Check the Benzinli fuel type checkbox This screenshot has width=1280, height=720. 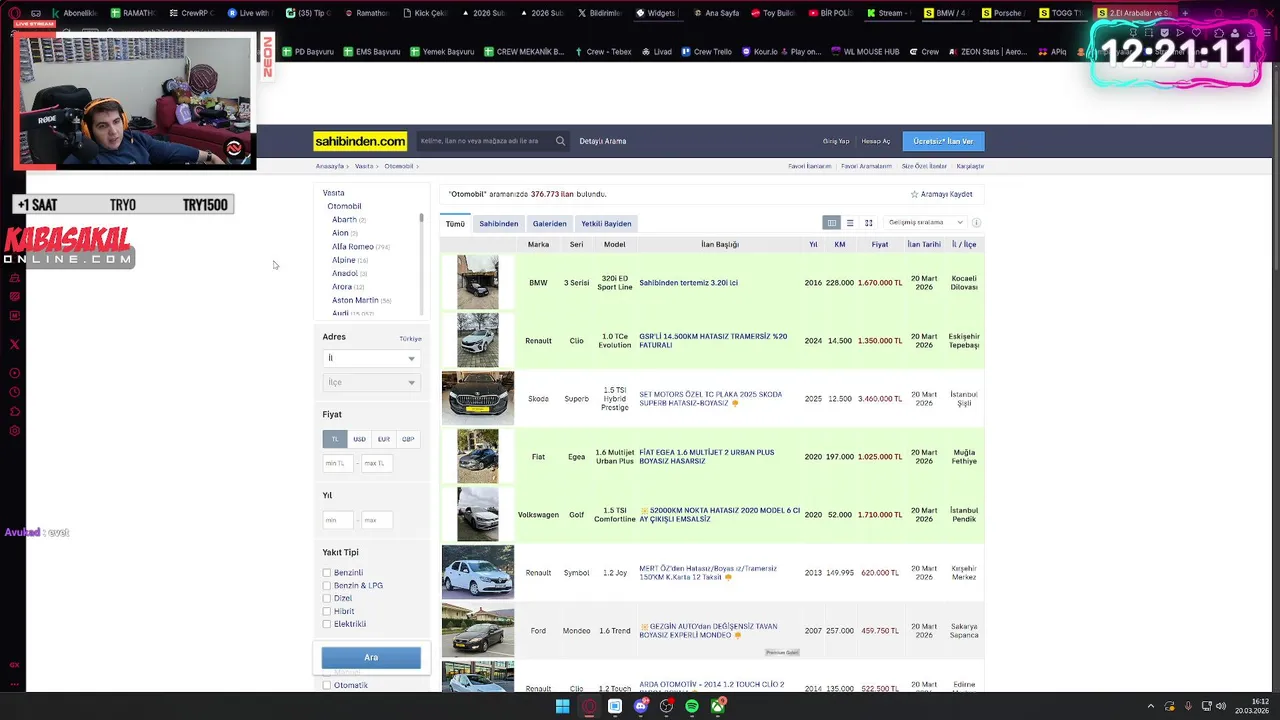click(x=326, y=573)
